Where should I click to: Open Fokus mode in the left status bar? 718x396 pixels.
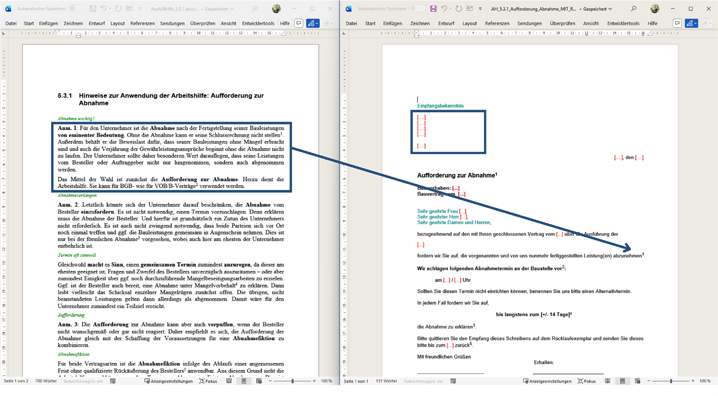[x=208, y=381]
